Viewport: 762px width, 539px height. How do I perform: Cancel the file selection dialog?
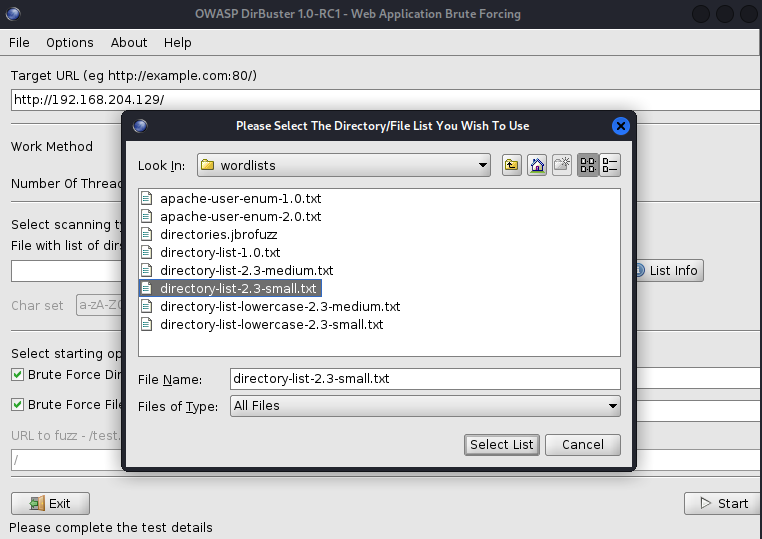(583, 445)
